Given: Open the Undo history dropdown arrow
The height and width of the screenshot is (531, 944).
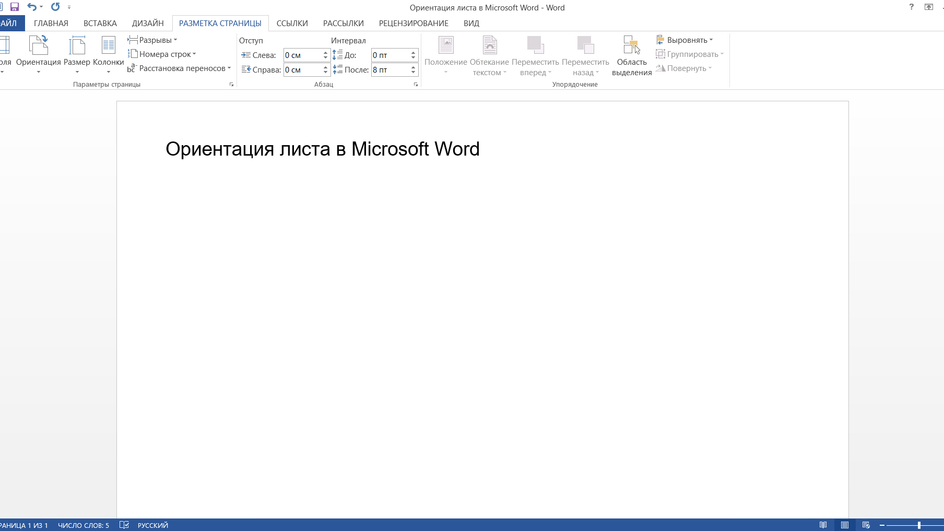Looking at the screenshot, I should [42, 7].
